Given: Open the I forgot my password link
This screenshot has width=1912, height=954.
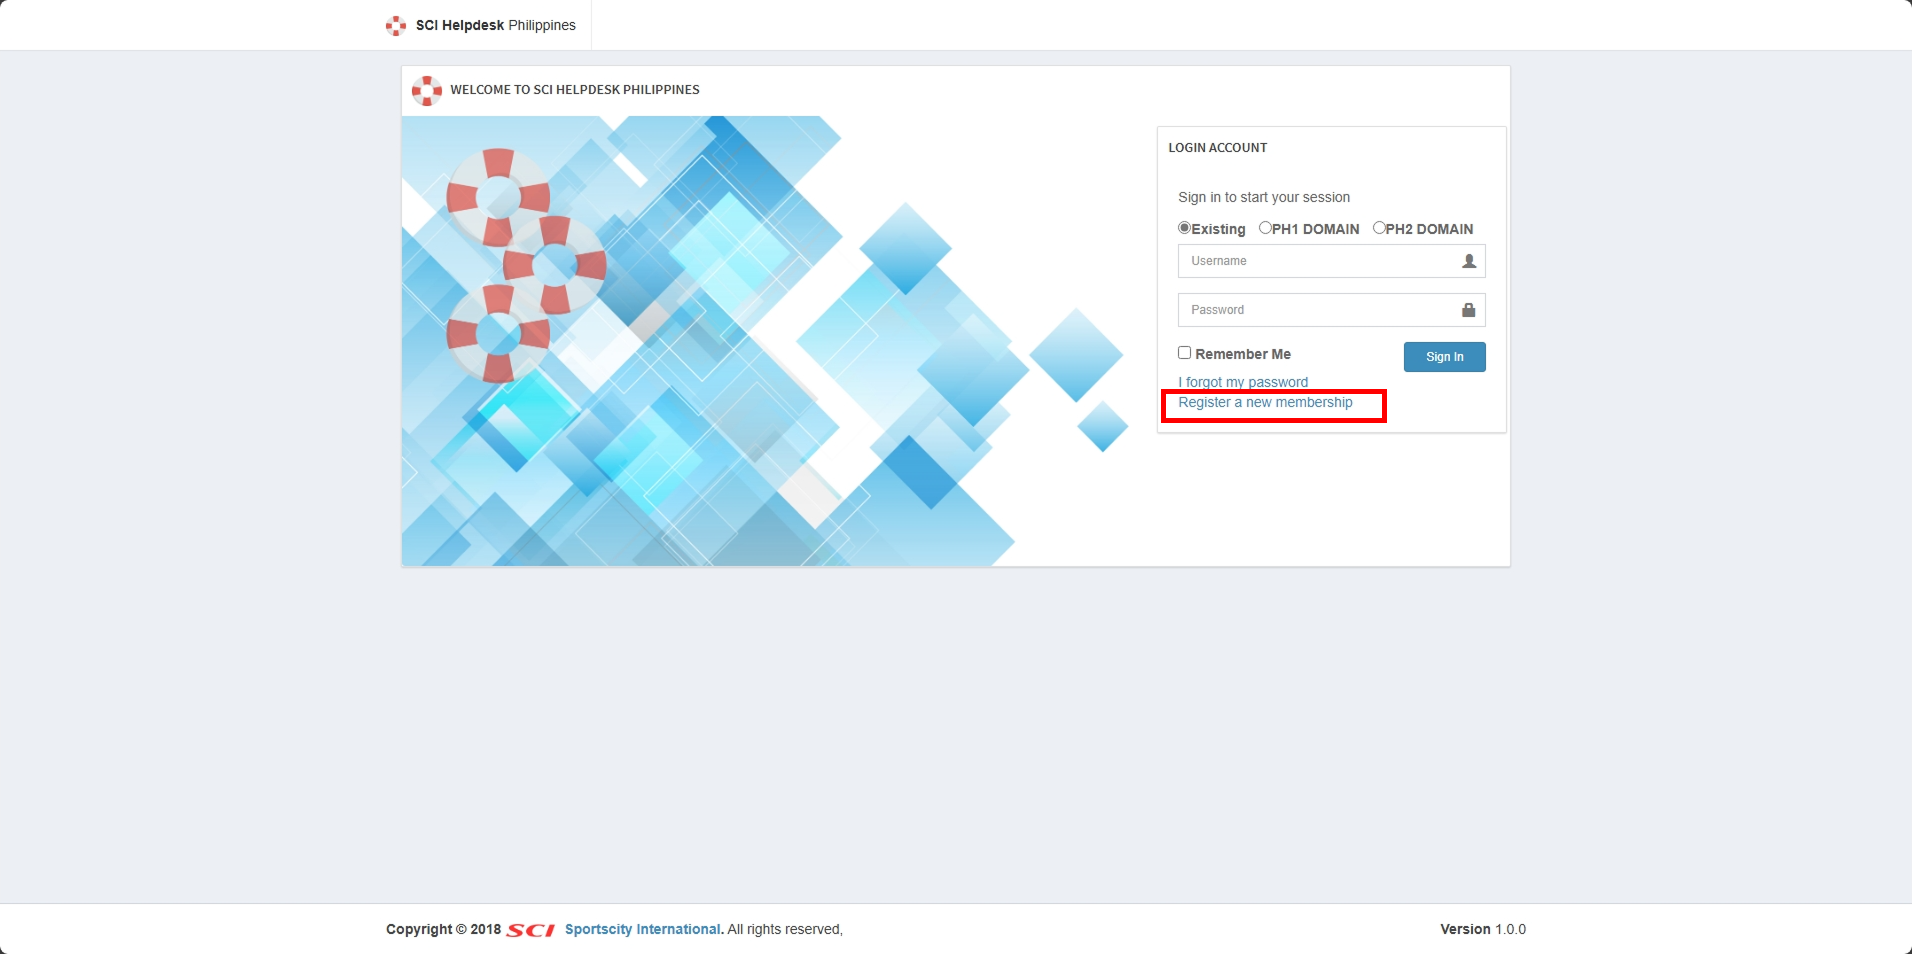Looking at the screenshot, I should [1242, 382].
